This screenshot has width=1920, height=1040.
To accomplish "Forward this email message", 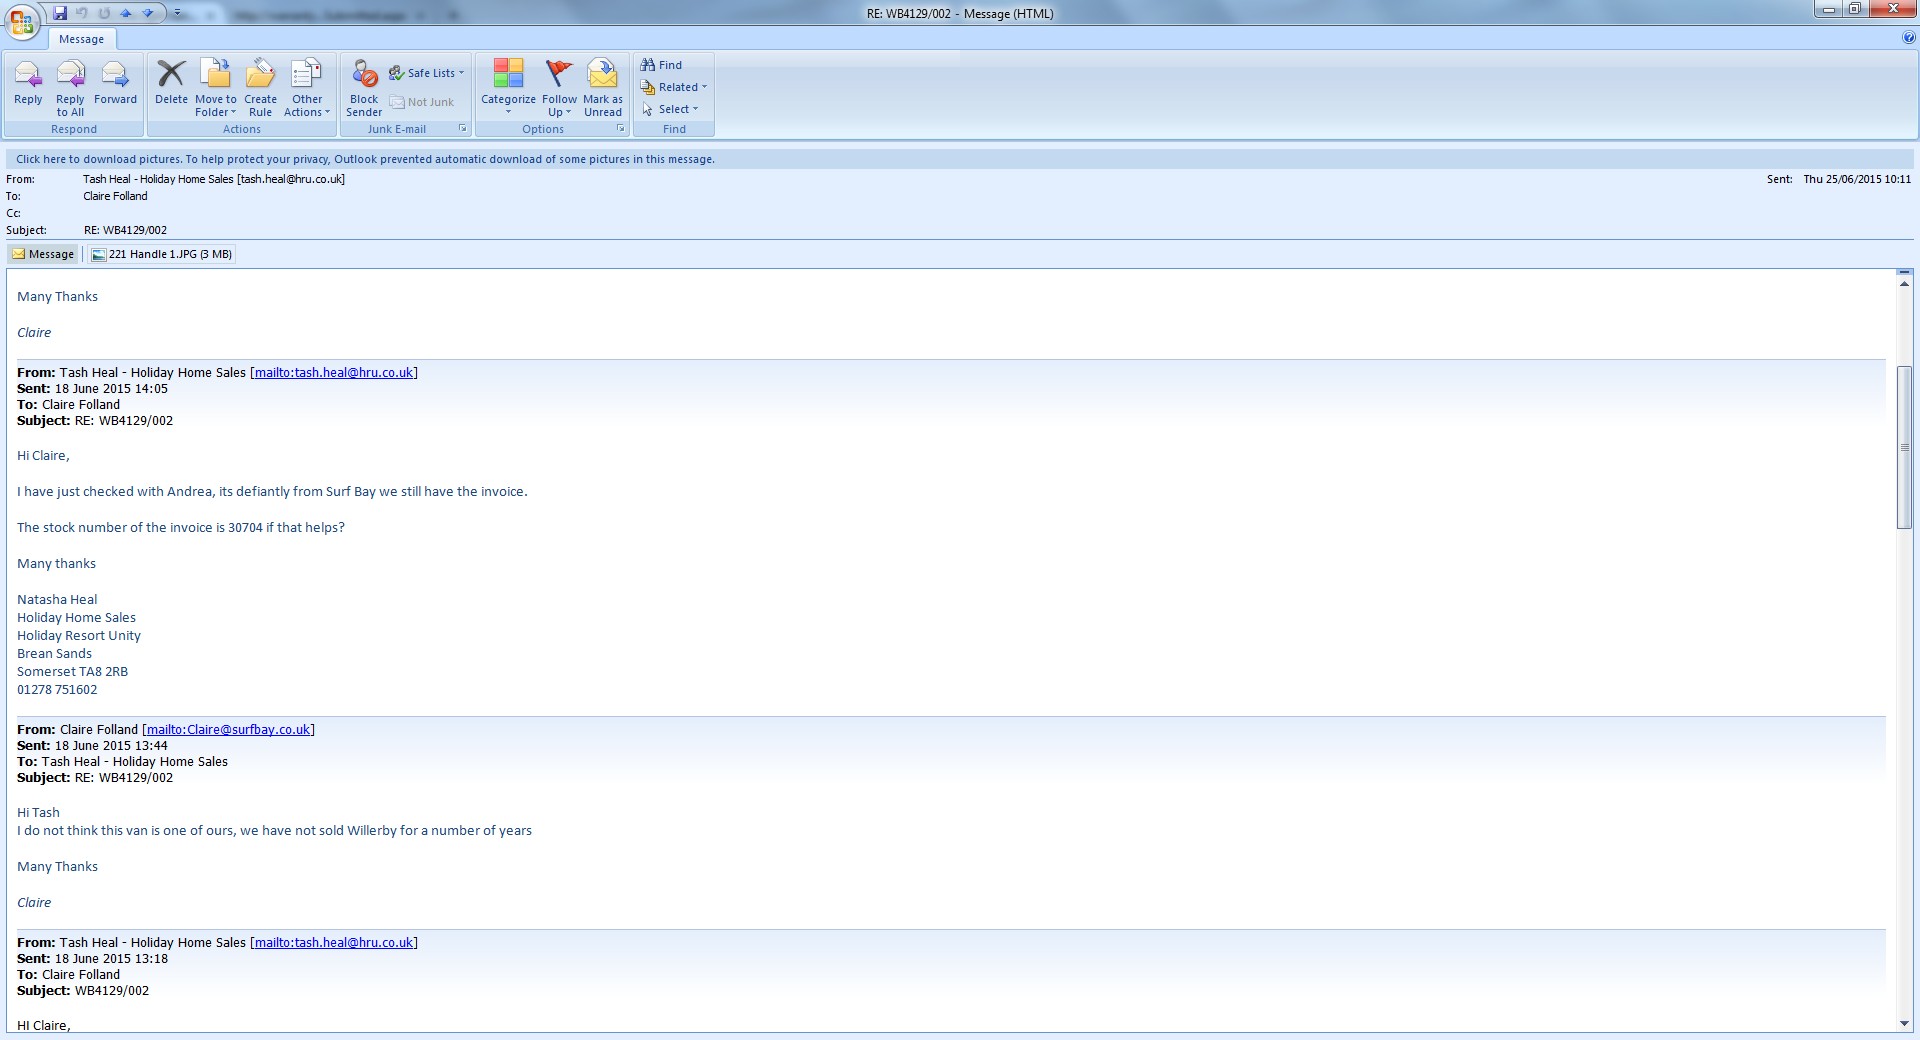I will pos(115,75).
